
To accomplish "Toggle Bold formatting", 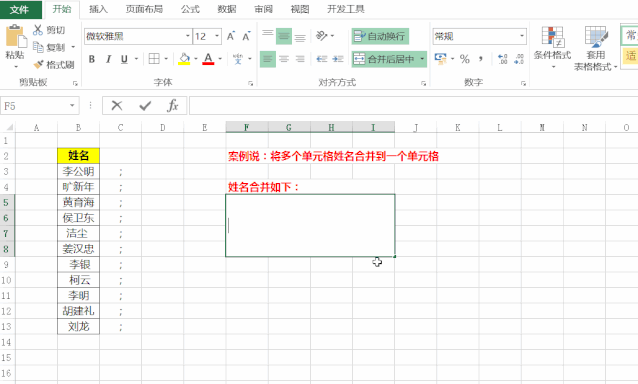I will pyautogui.click(x=92, y=59).
